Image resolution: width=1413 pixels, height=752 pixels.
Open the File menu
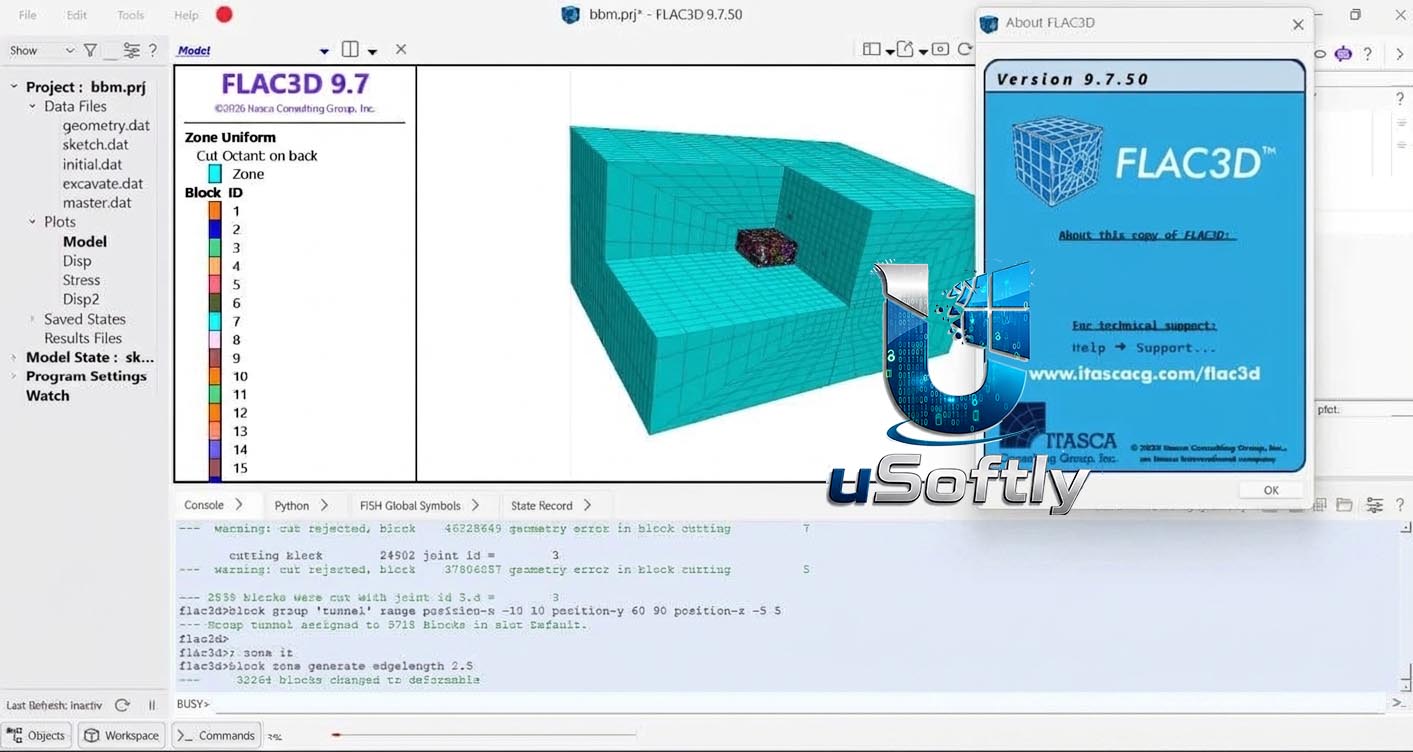(x=28, y=15)
